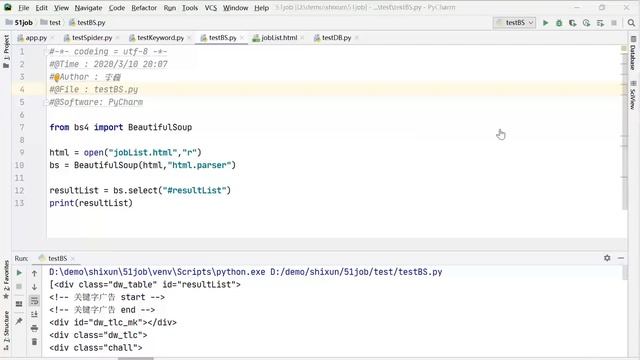
Task: Select the testBS.py breadcrumb
Action: (87, 22)
